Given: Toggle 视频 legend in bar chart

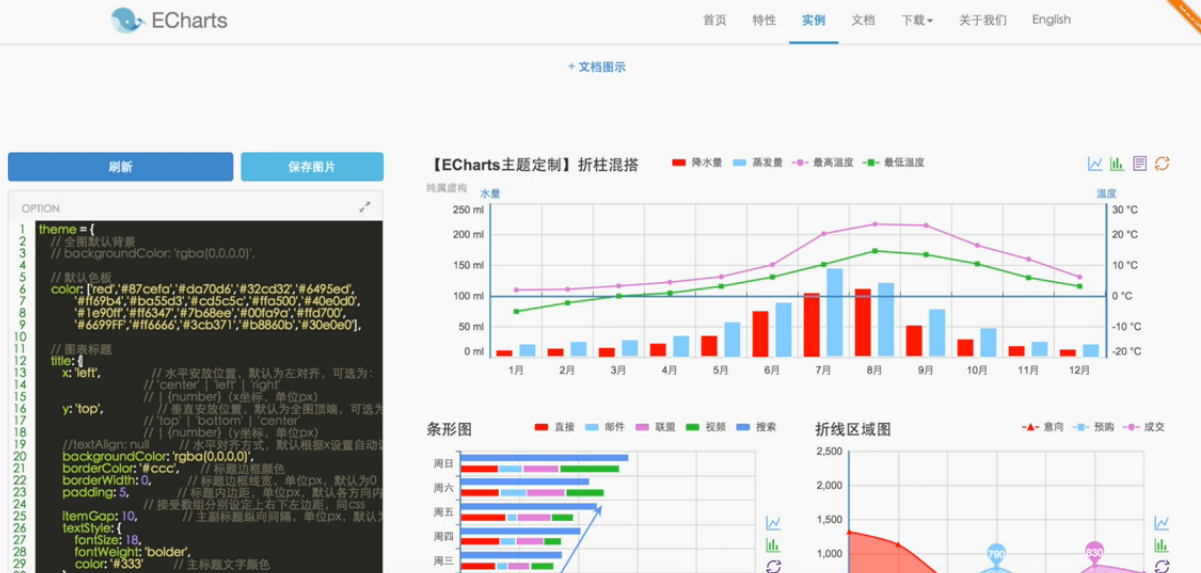Looking at the screenshot, I should pyautogui.click(x=706, y=427).
